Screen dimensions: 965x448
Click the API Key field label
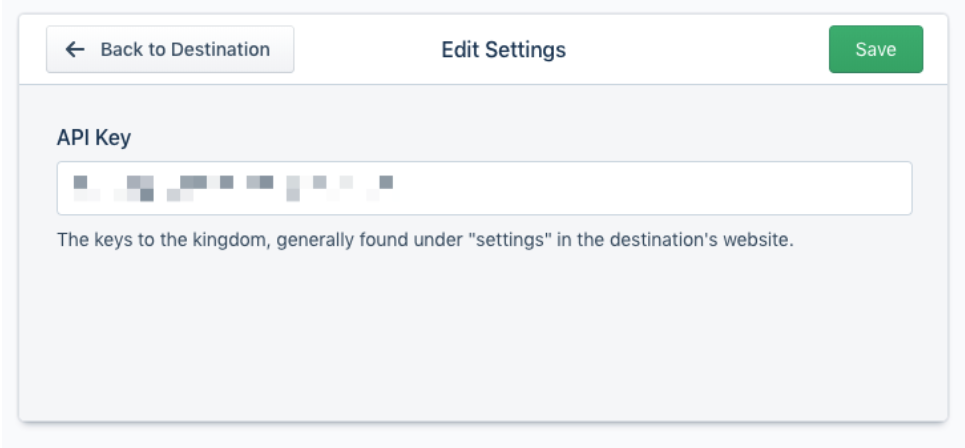click(93, 138)
